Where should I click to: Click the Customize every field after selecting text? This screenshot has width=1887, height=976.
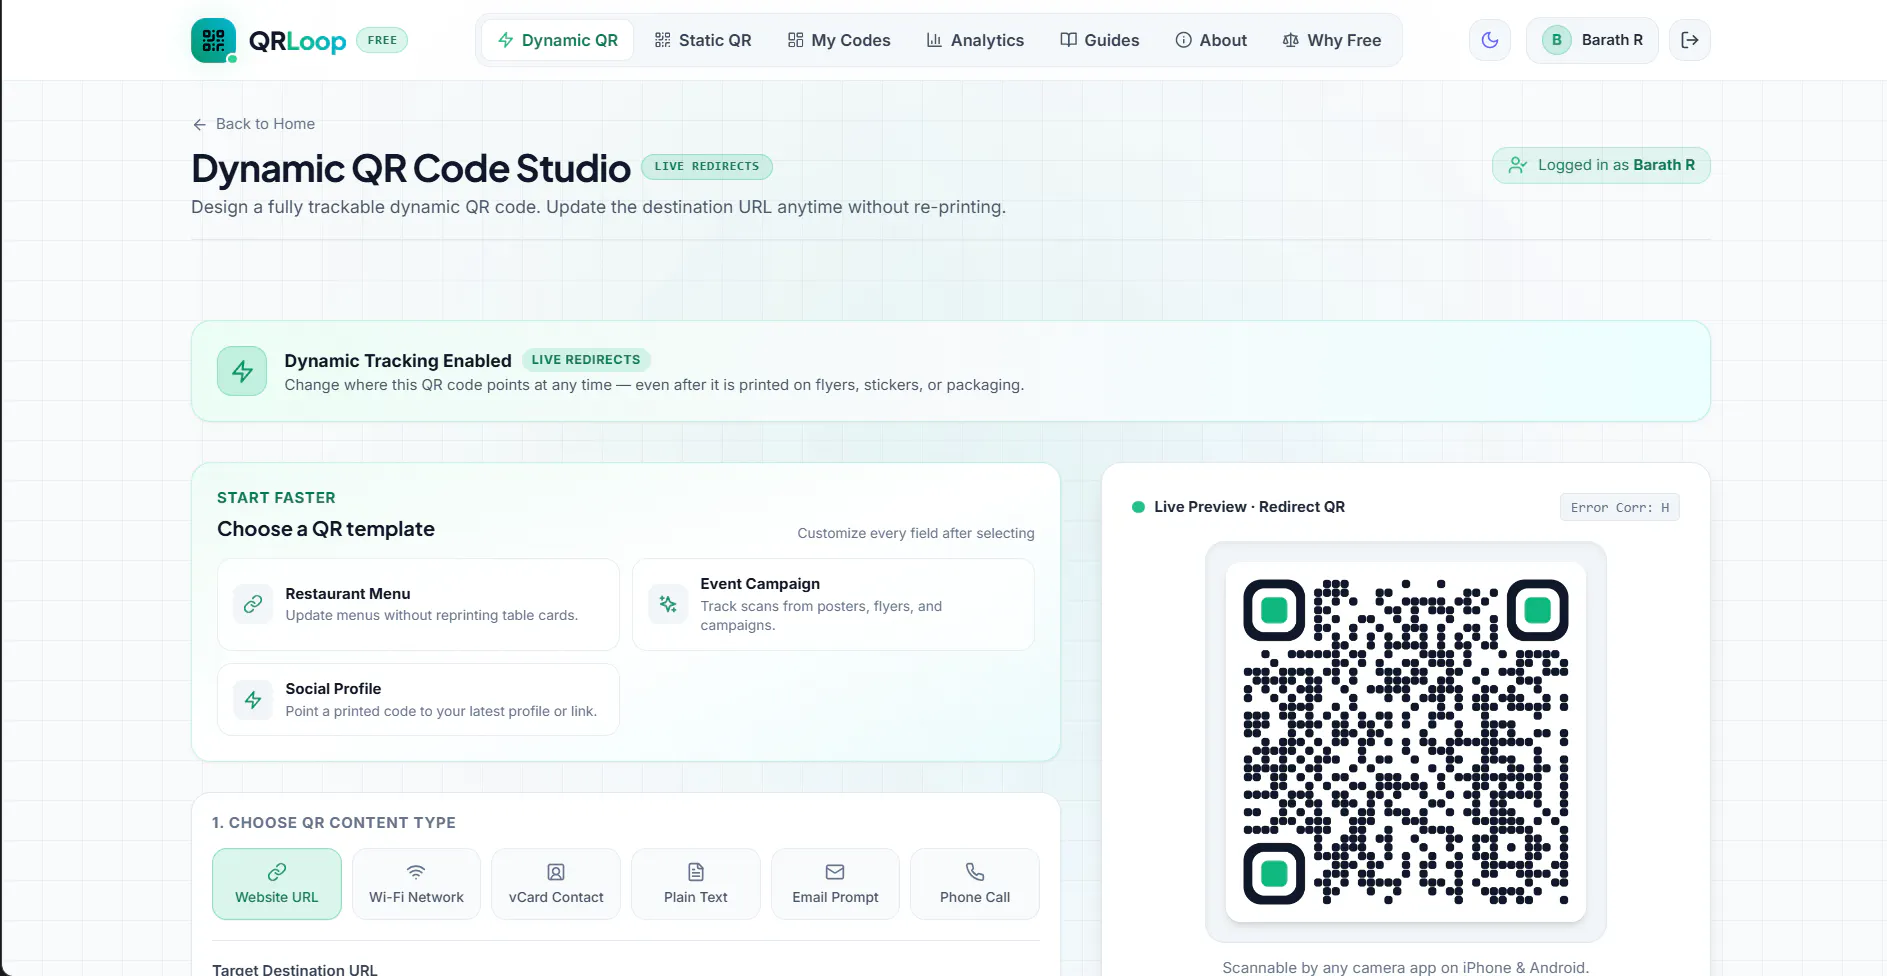coord(916,533)
